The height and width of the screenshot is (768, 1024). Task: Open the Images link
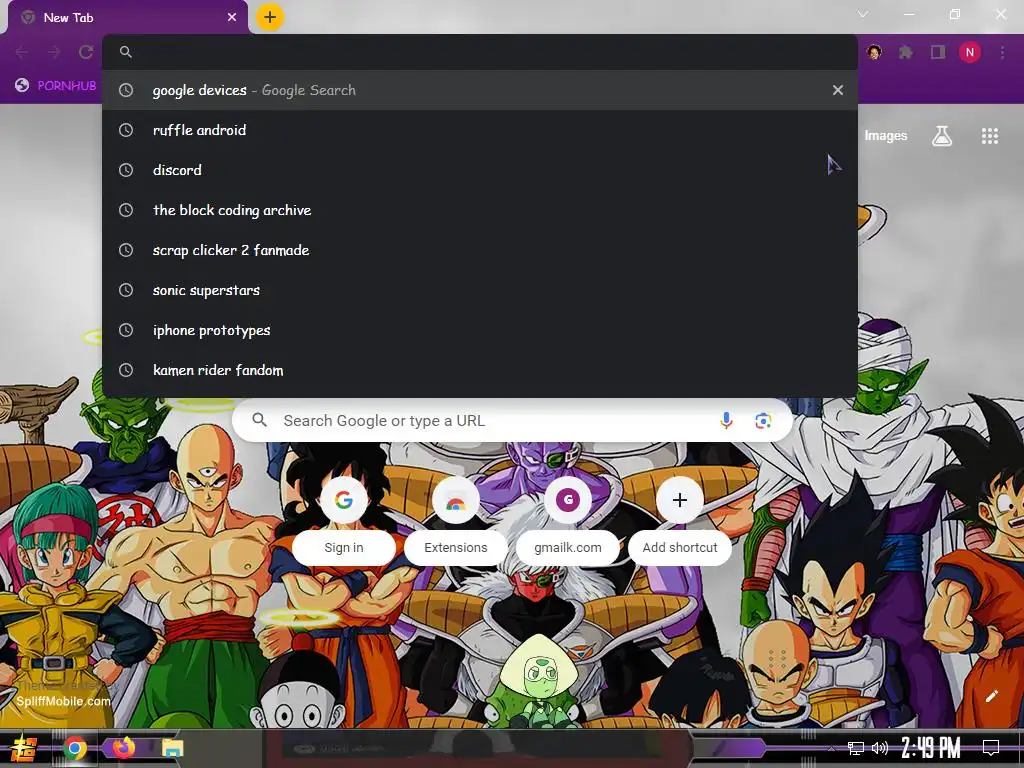pyautogui.click(x=886, y=135)
